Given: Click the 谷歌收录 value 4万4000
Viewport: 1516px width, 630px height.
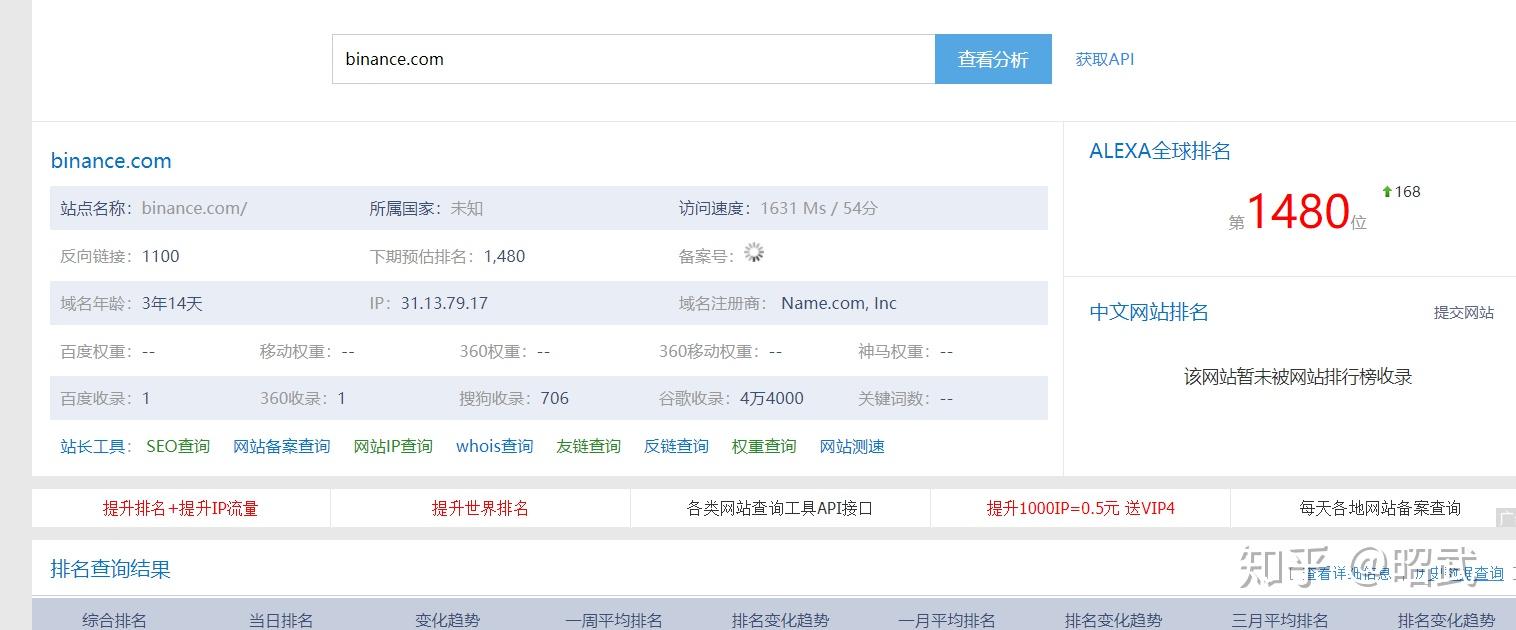Looking at the screenshot, I should click(772, 398).
